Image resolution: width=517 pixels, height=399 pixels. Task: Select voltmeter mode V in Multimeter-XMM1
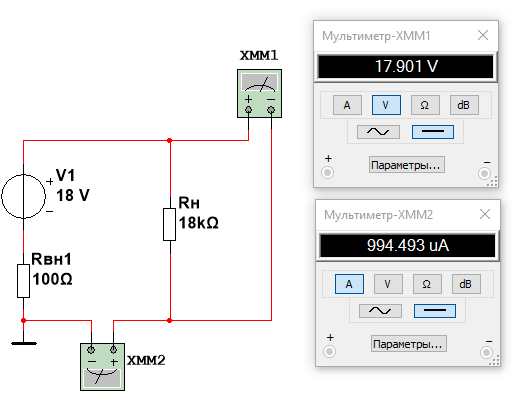click(386, 105)
